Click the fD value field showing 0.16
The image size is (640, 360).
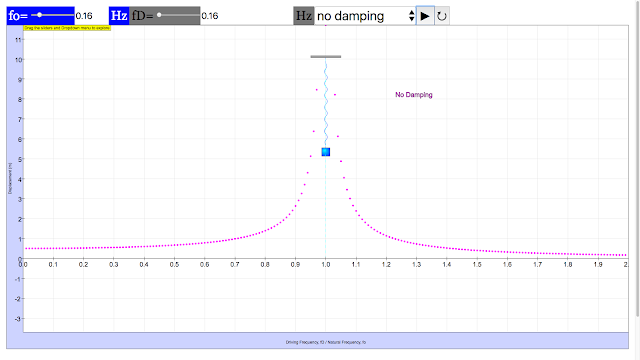point(210,16)
